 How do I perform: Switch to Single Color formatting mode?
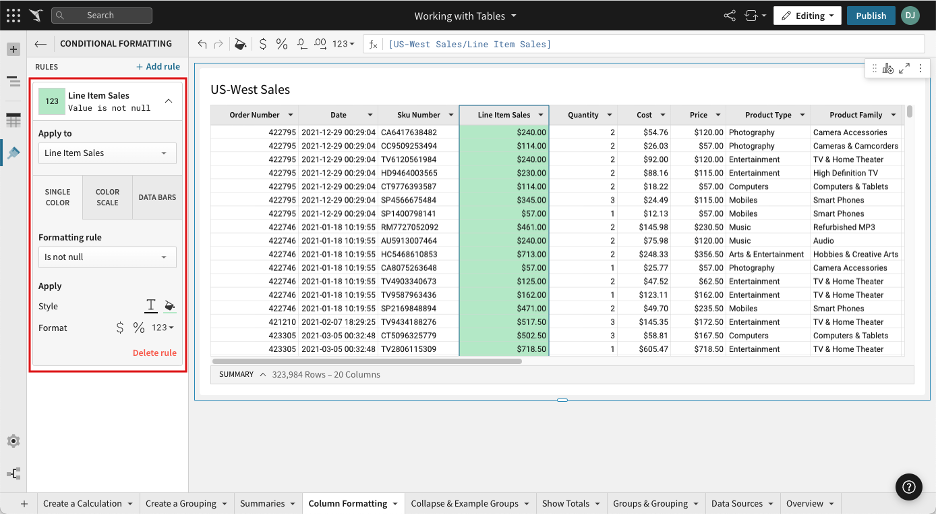coord(58,197)
